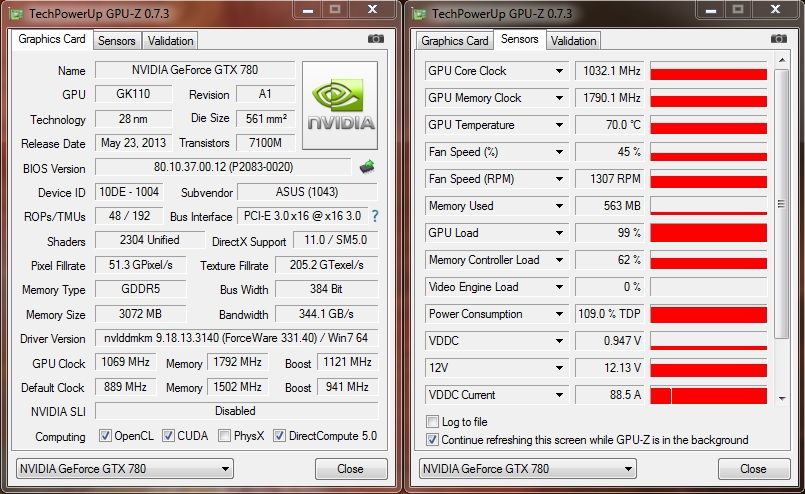Open the Power Consumption sensor dropdown

(x=560, y=314)
